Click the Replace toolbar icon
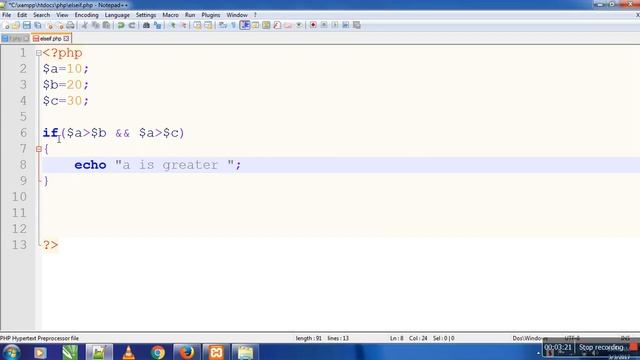The image size is (640, 360). pos(157,25)
